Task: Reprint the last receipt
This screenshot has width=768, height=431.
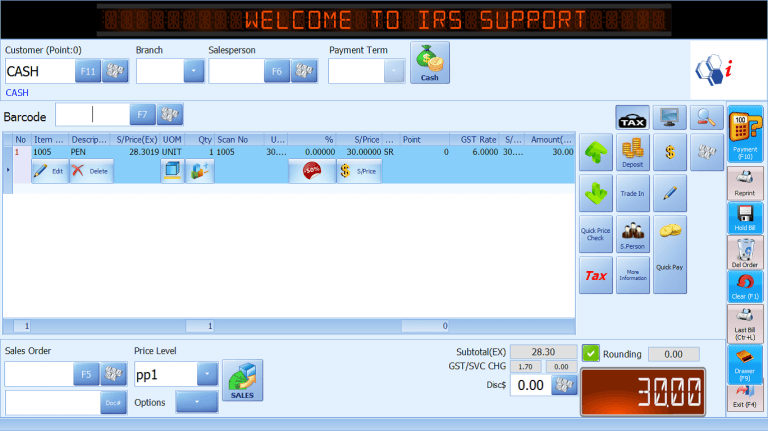Action: point(745,183)
